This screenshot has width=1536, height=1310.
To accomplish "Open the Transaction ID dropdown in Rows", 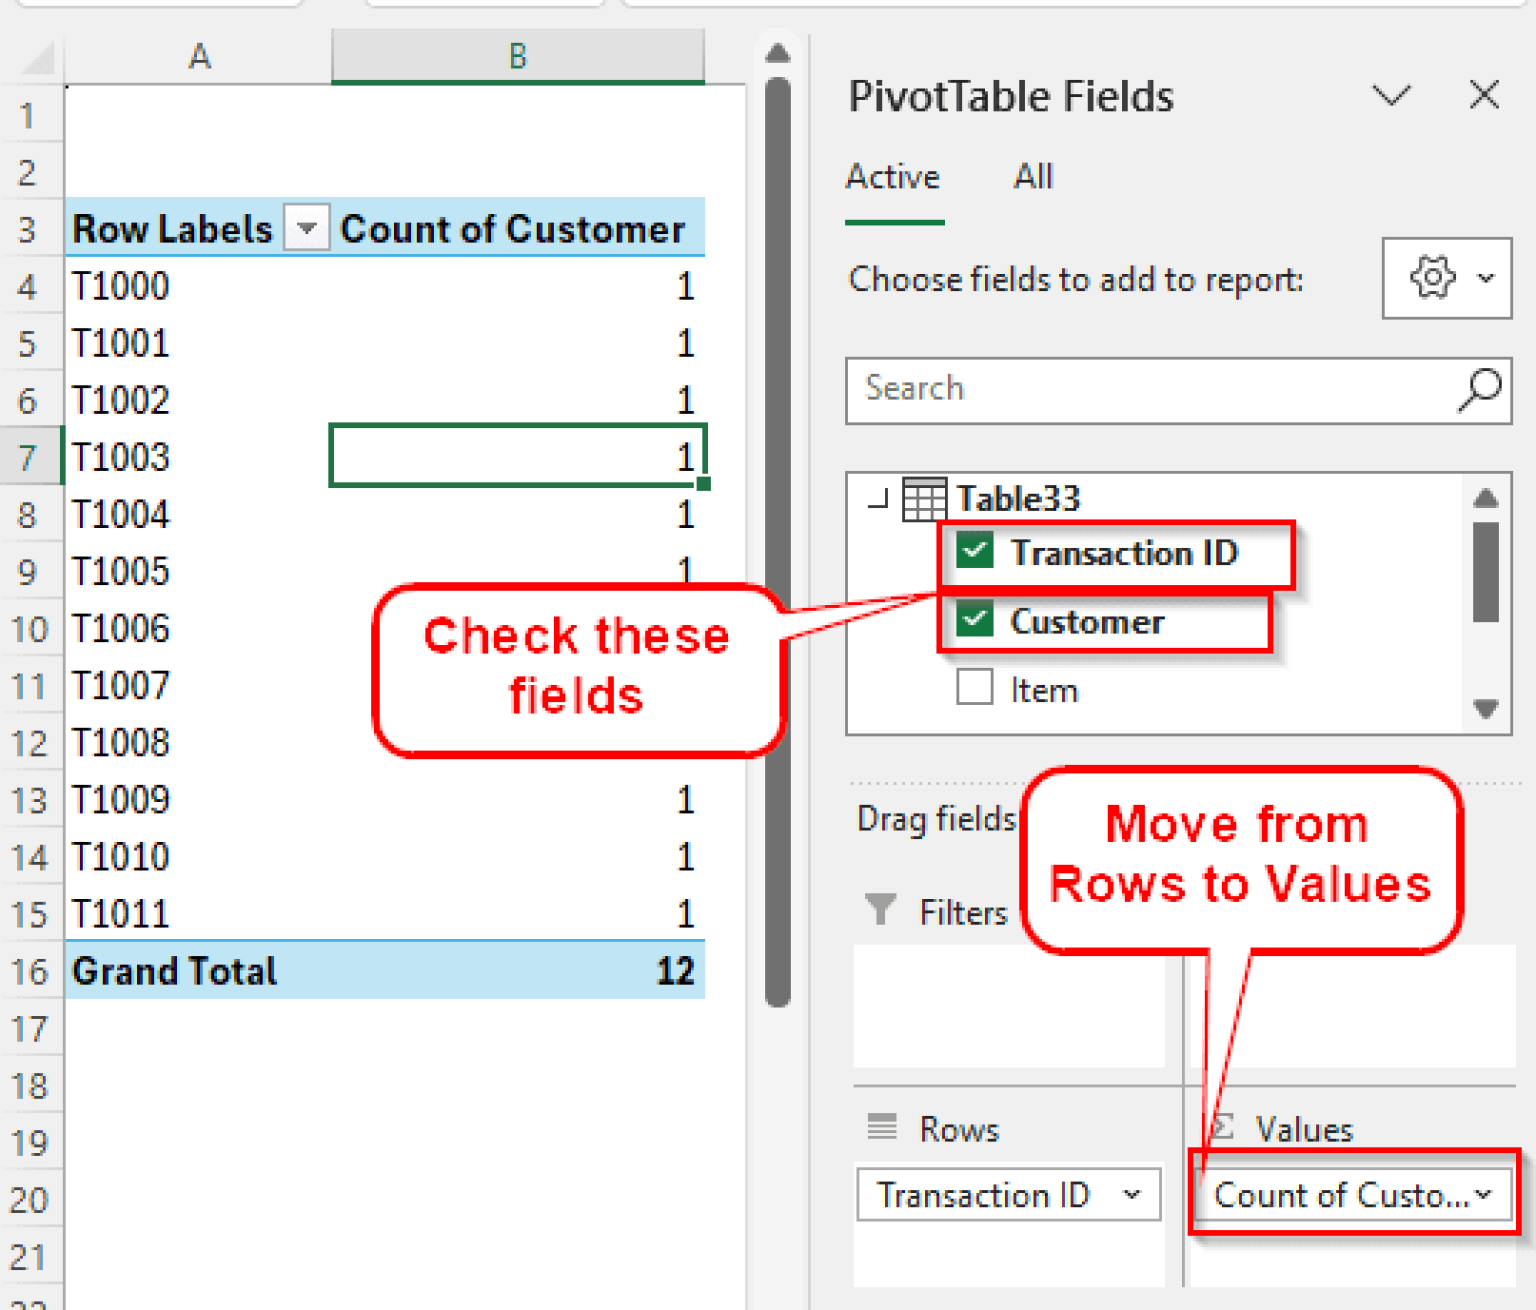I will (1133, 1194).
